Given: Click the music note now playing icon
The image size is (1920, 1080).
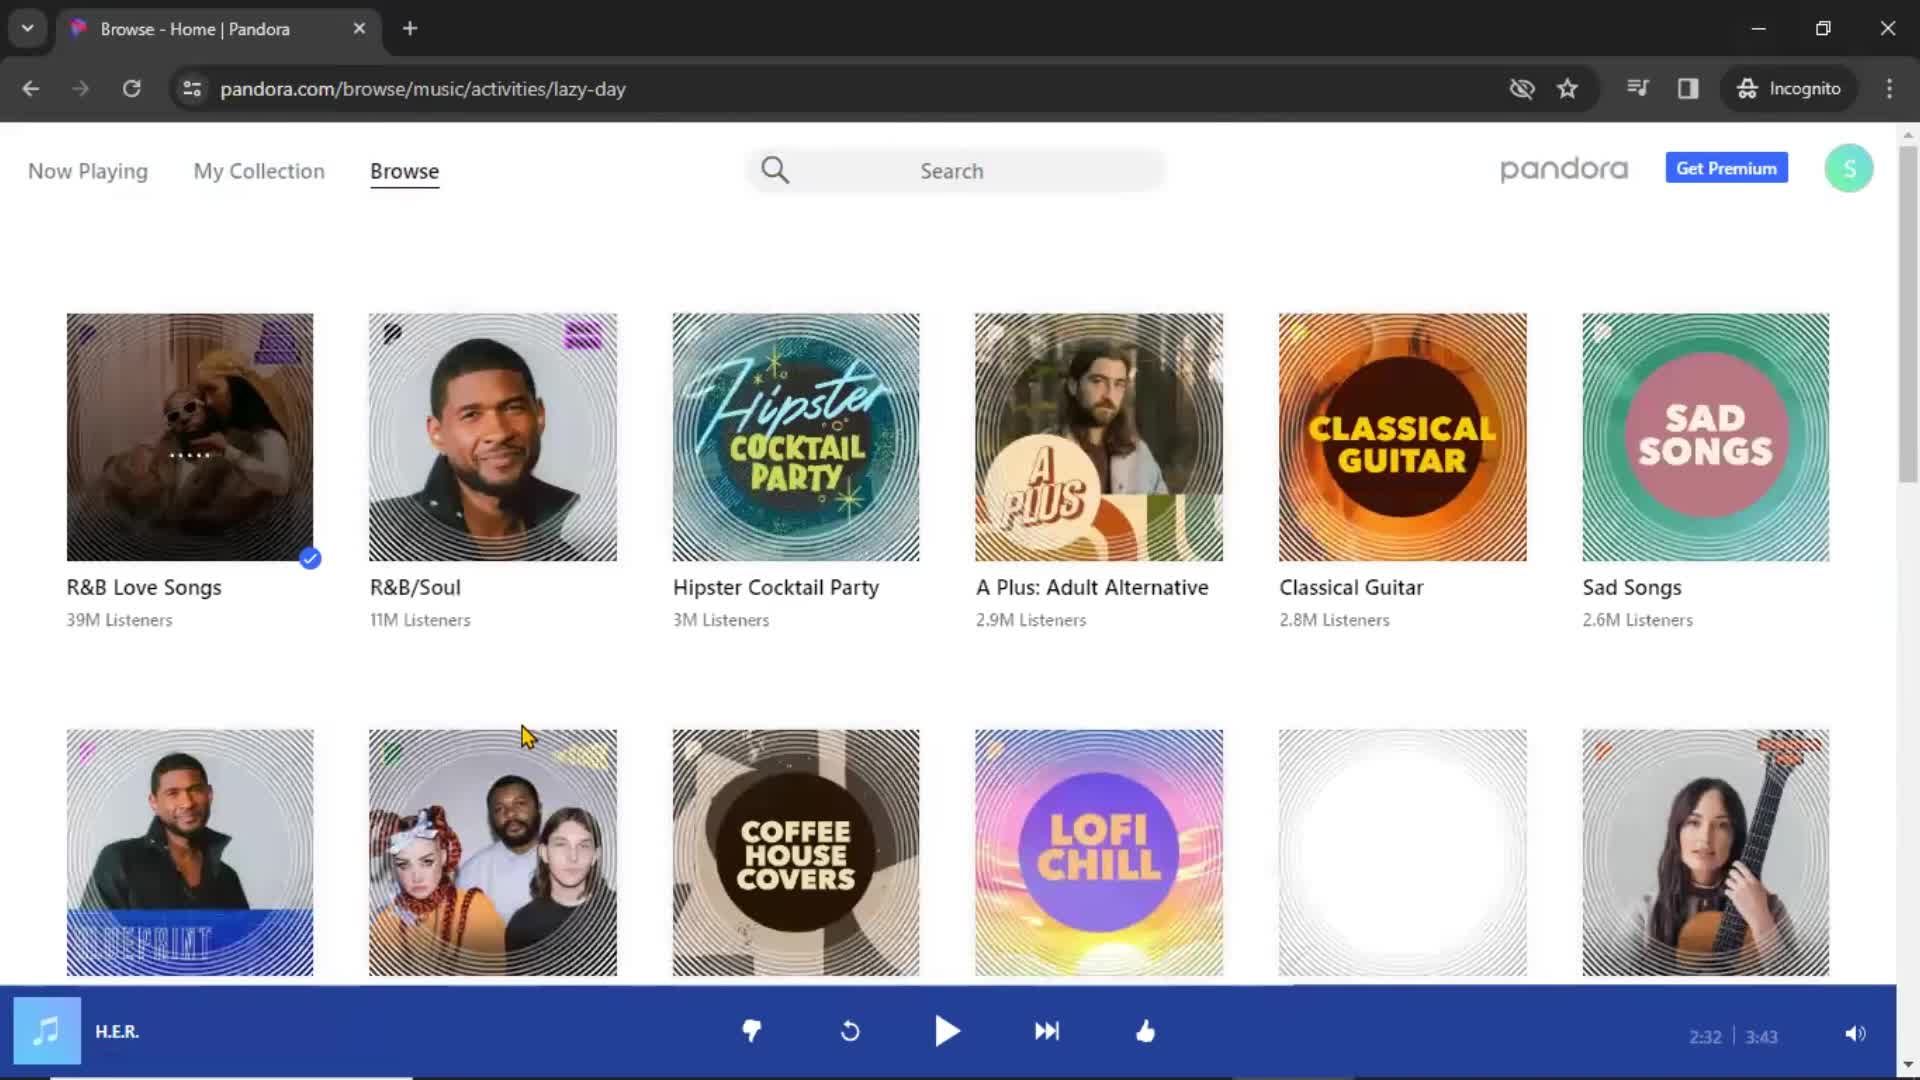Looking at the screenshot, I should point(46,1031).
